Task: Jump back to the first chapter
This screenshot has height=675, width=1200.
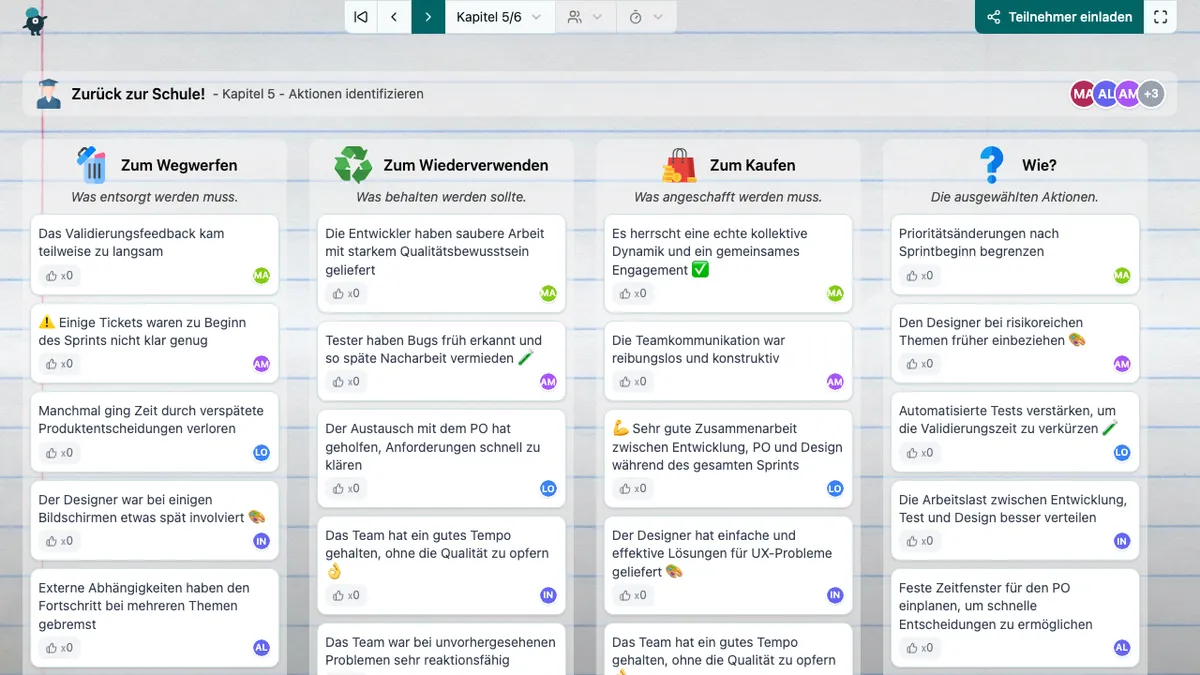Action: 361,17
